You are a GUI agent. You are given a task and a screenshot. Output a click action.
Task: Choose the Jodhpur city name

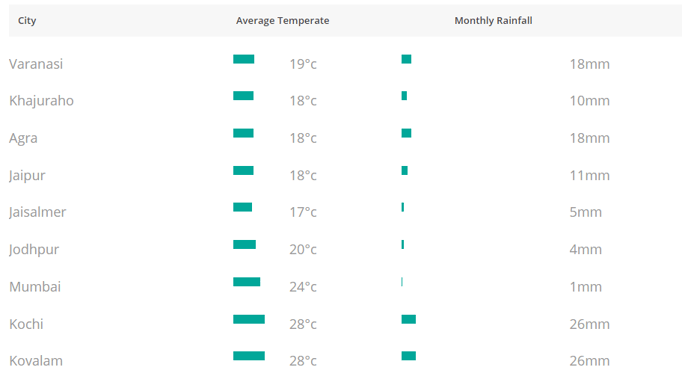tap(34, 250)
